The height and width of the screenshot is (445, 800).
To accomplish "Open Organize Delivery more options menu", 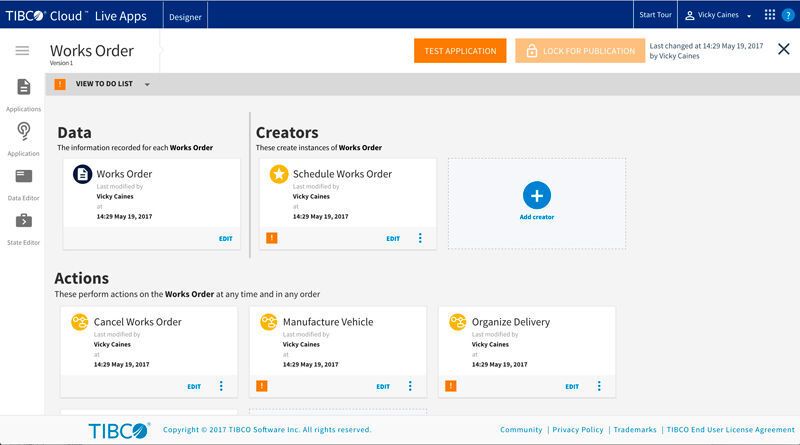I will (x=599, y=386).
